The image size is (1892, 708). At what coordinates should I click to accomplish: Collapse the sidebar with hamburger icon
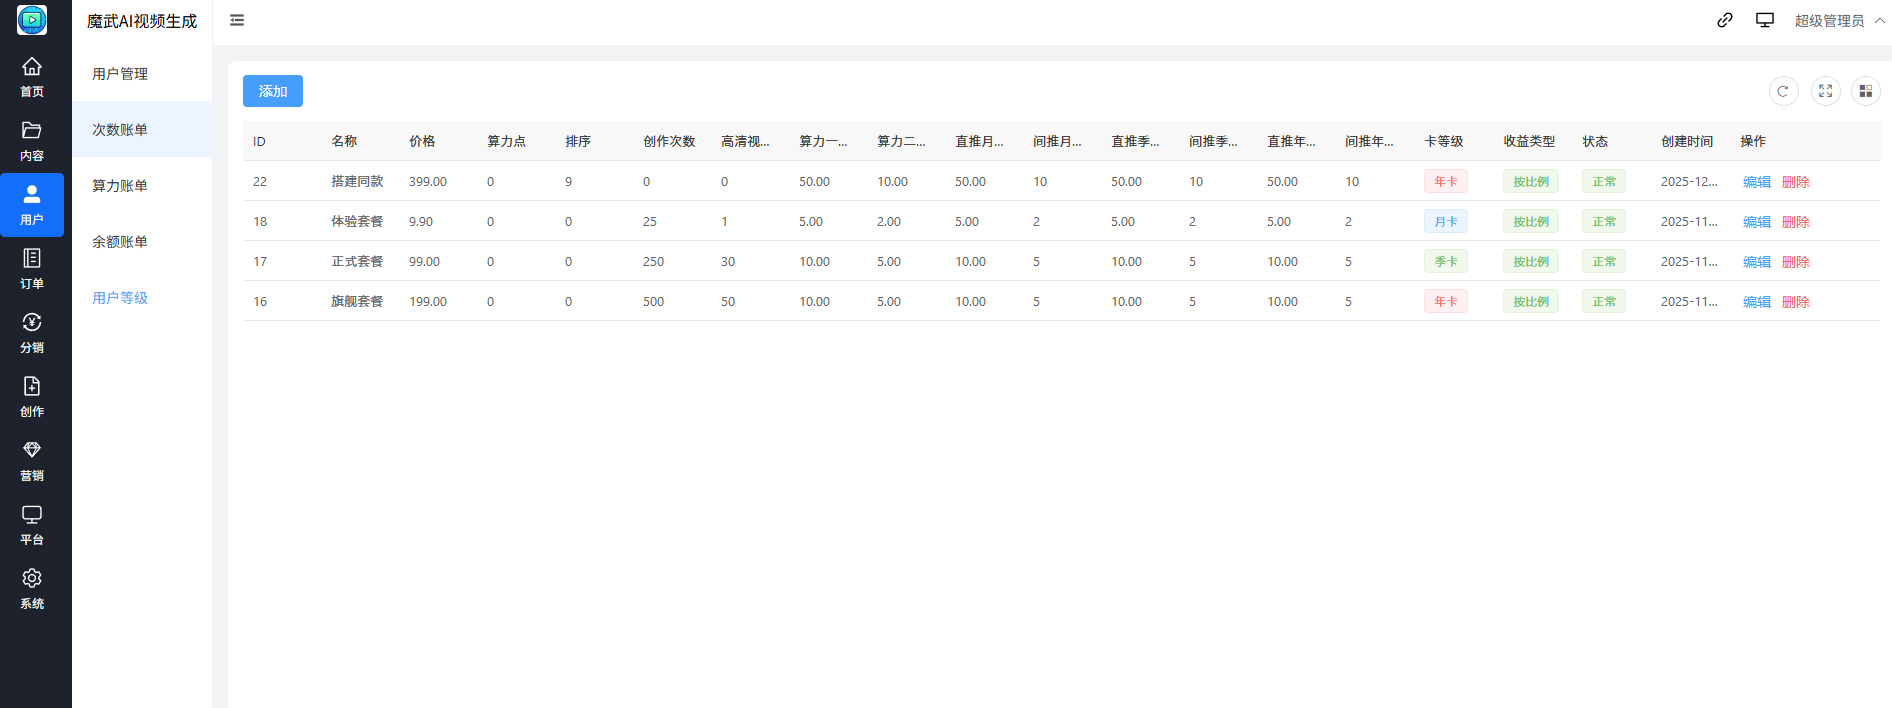coord(237,20)
